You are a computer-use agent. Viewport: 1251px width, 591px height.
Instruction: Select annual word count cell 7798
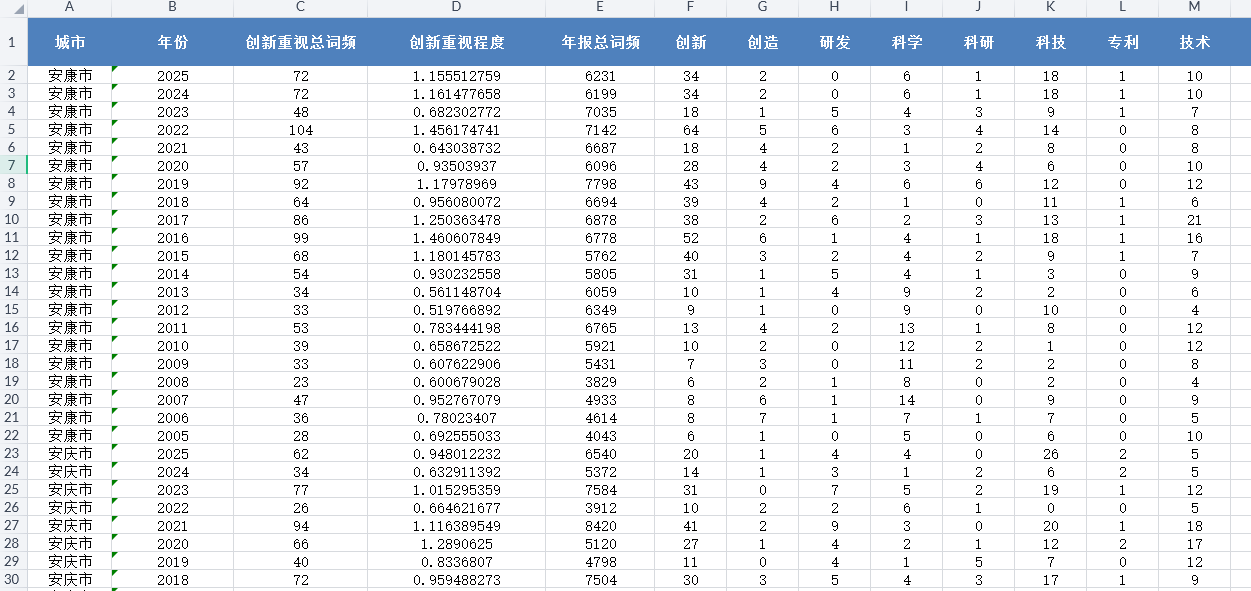[600, 183]
